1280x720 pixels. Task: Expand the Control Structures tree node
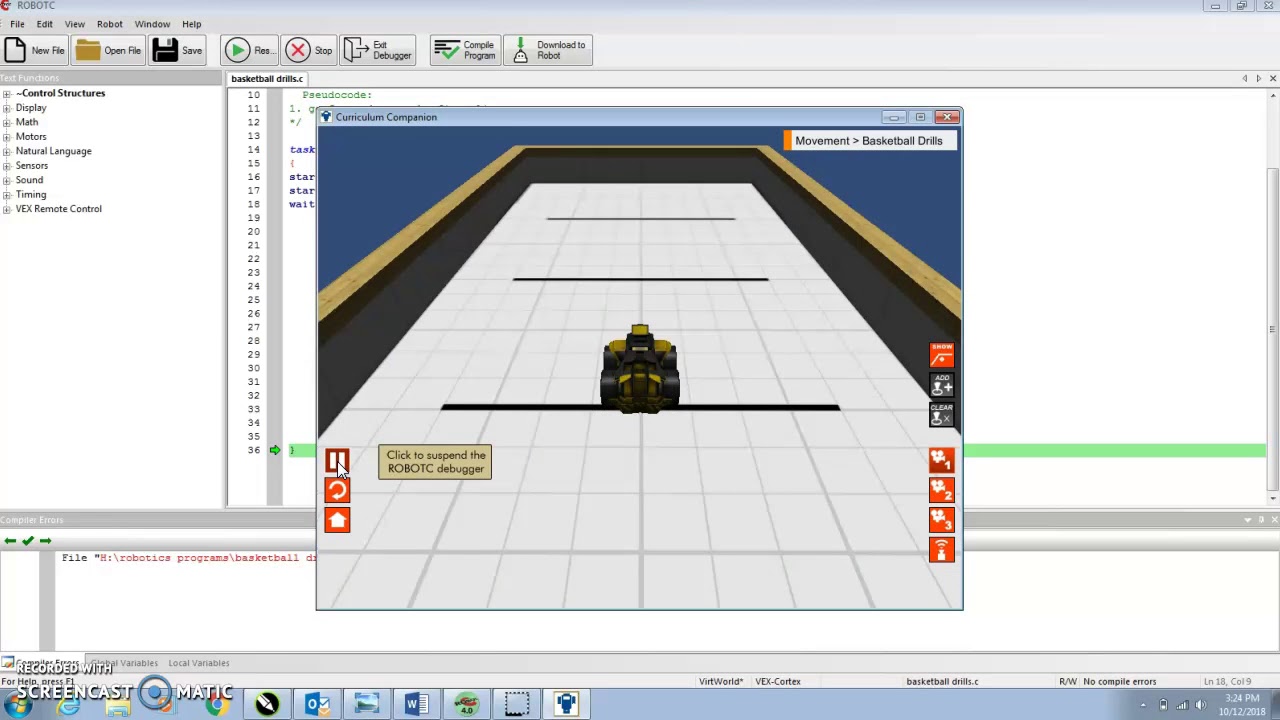(7, 93)
